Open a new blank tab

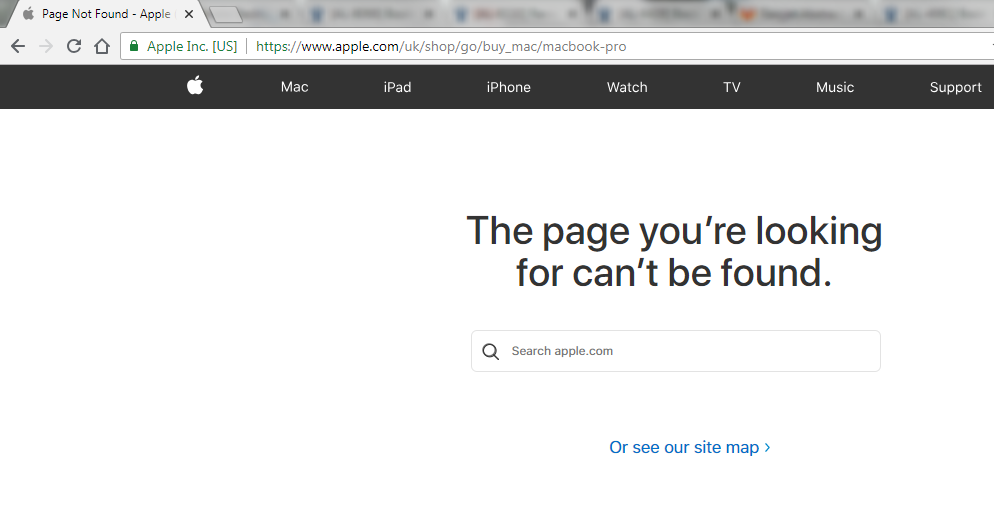[225, 14]
